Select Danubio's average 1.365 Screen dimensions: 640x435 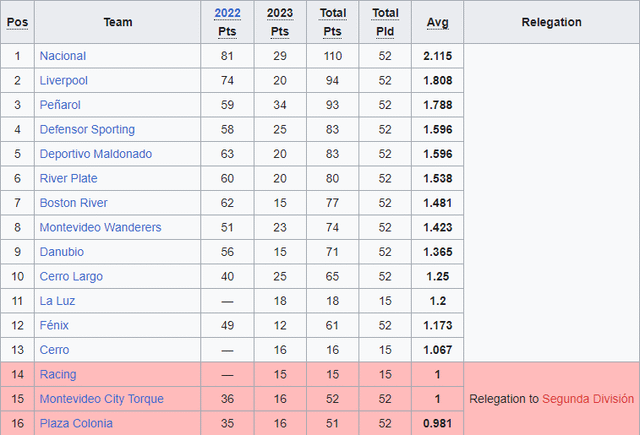pyautogui.click(x=438, y=252)
